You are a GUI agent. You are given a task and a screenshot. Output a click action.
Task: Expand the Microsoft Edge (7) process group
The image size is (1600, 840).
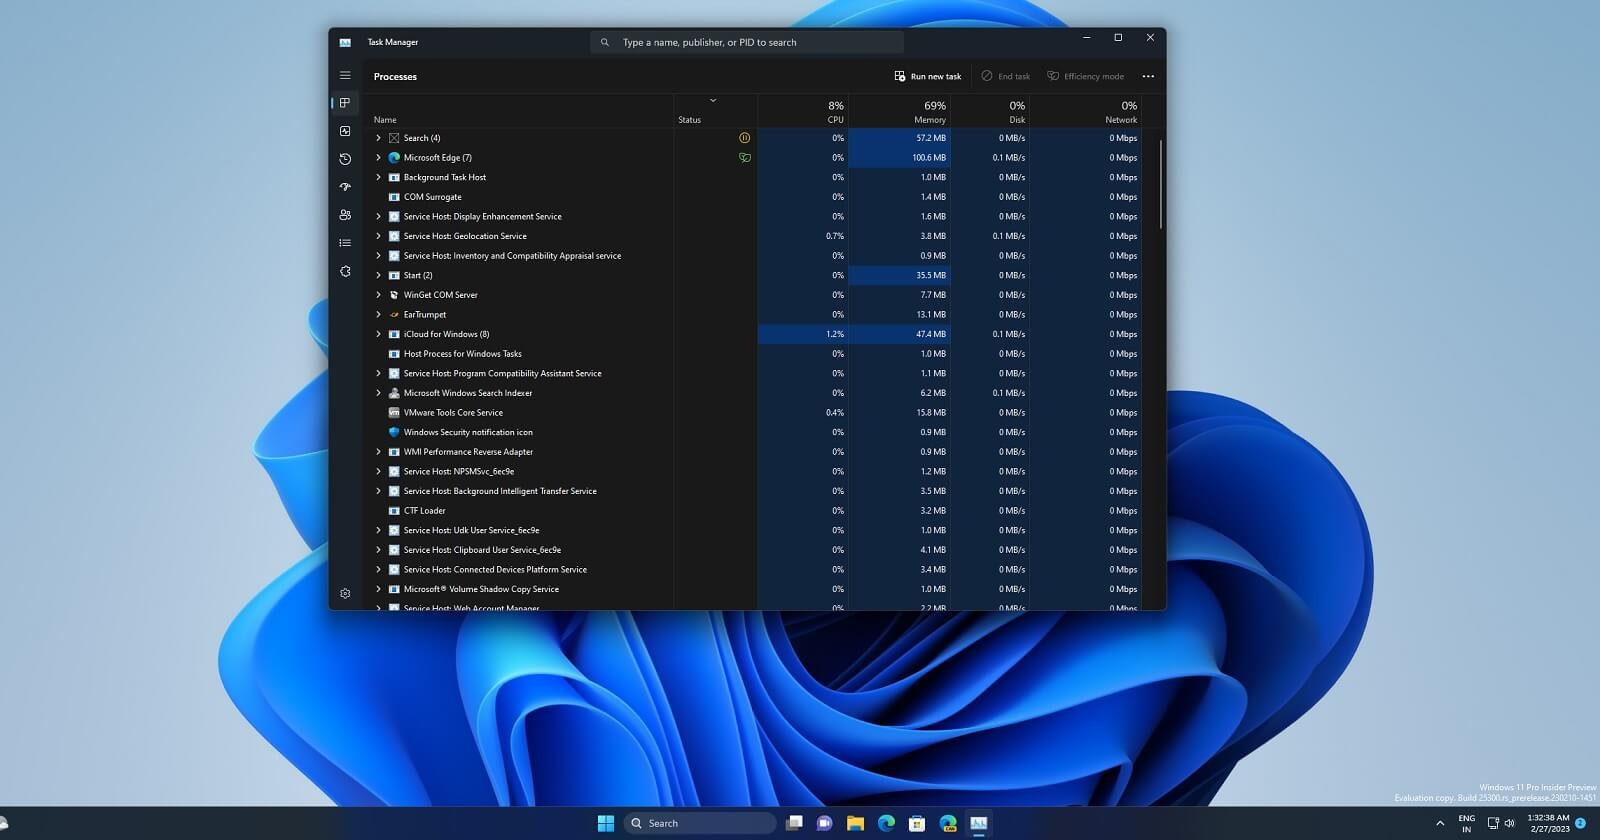coord(378,158)
